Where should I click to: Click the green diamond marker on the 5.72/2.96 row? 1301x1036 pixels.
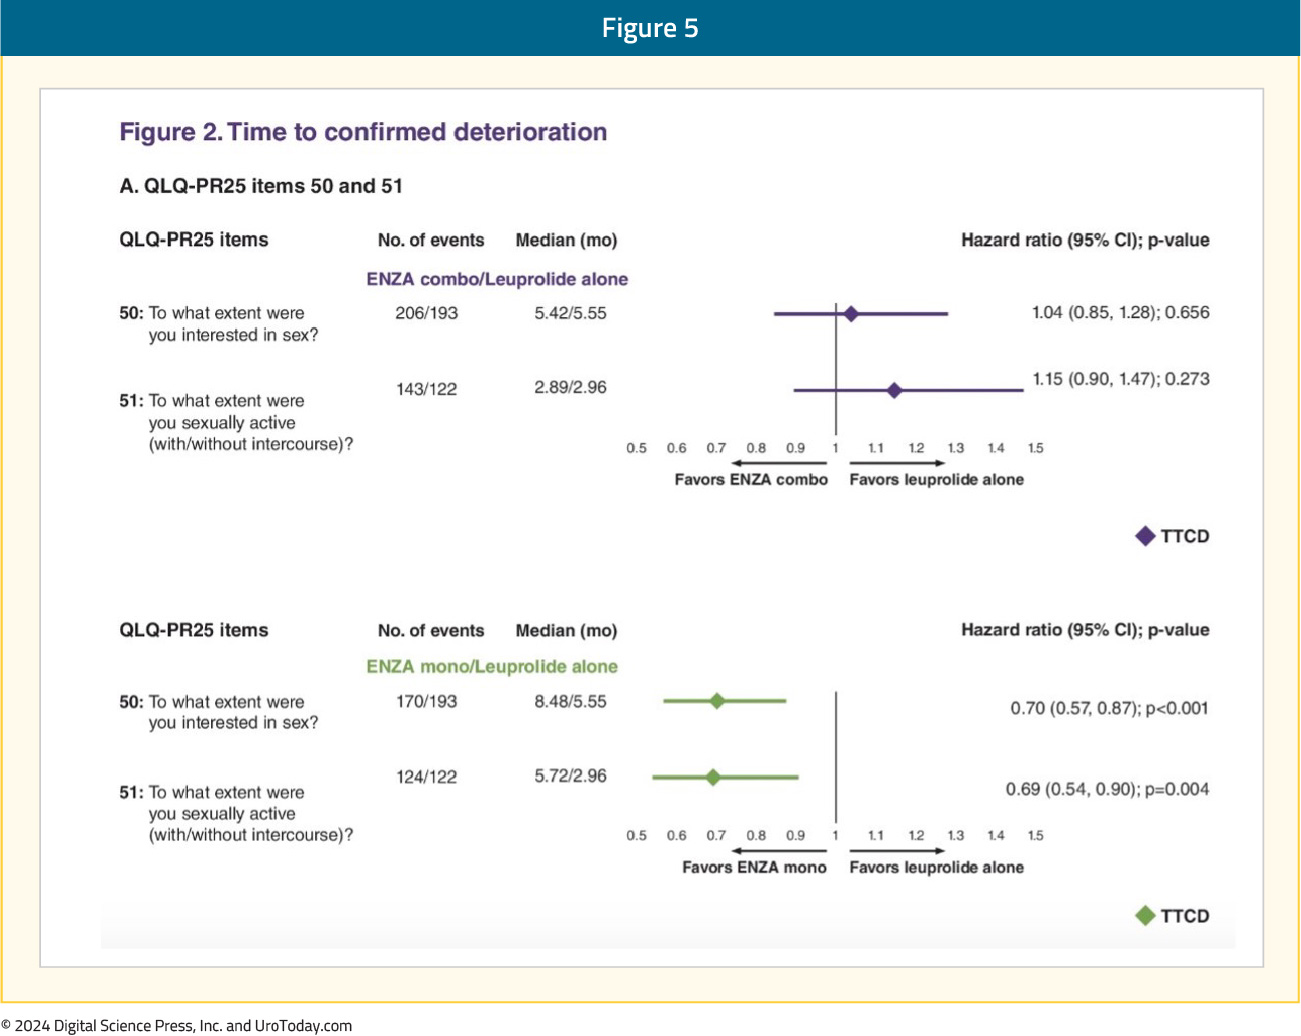713,776
